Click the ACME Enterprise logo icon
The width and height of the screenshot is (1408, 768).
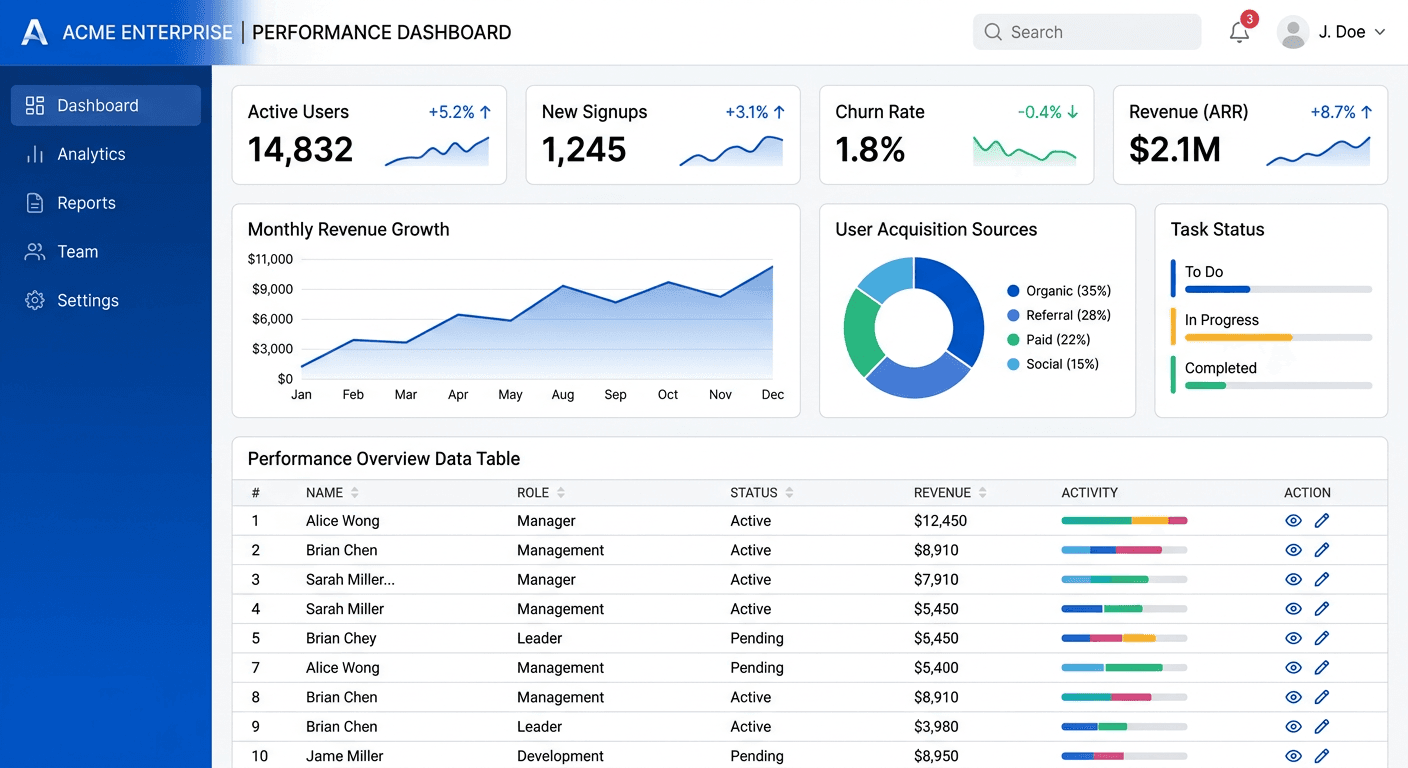[35, 32]
